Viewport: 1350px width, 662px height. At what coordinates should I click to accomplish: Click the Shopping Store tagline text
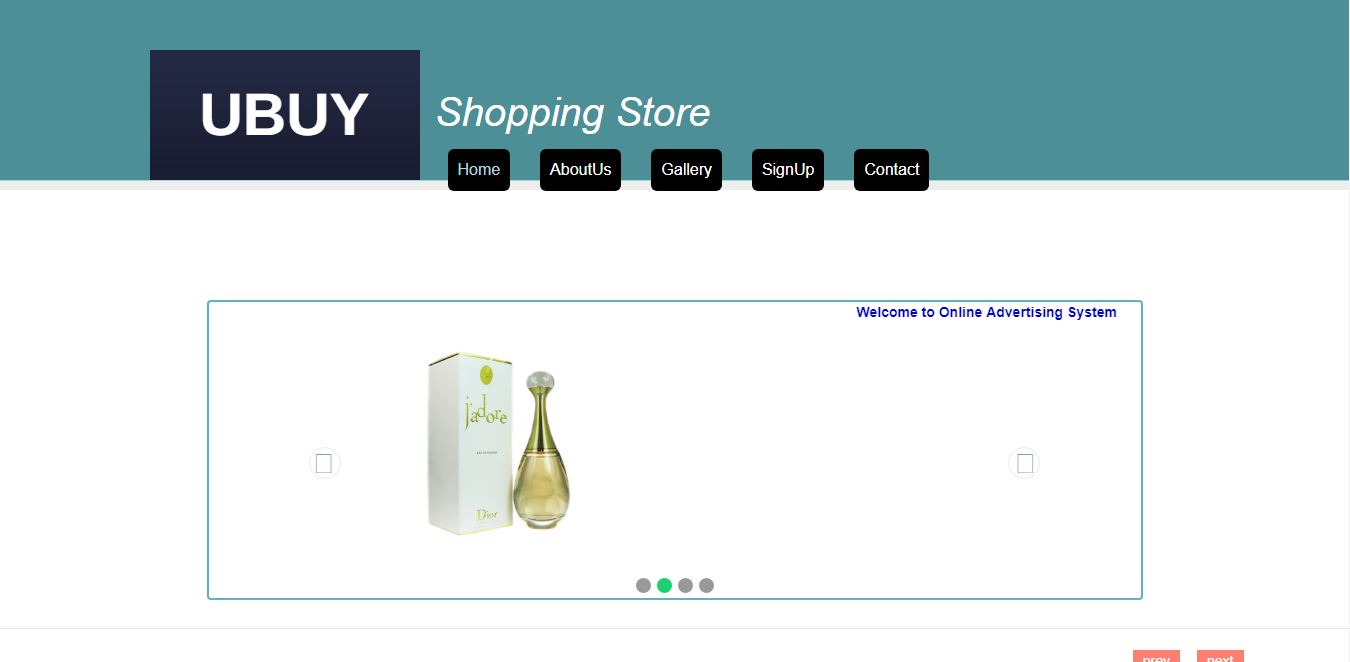point(573,113)
